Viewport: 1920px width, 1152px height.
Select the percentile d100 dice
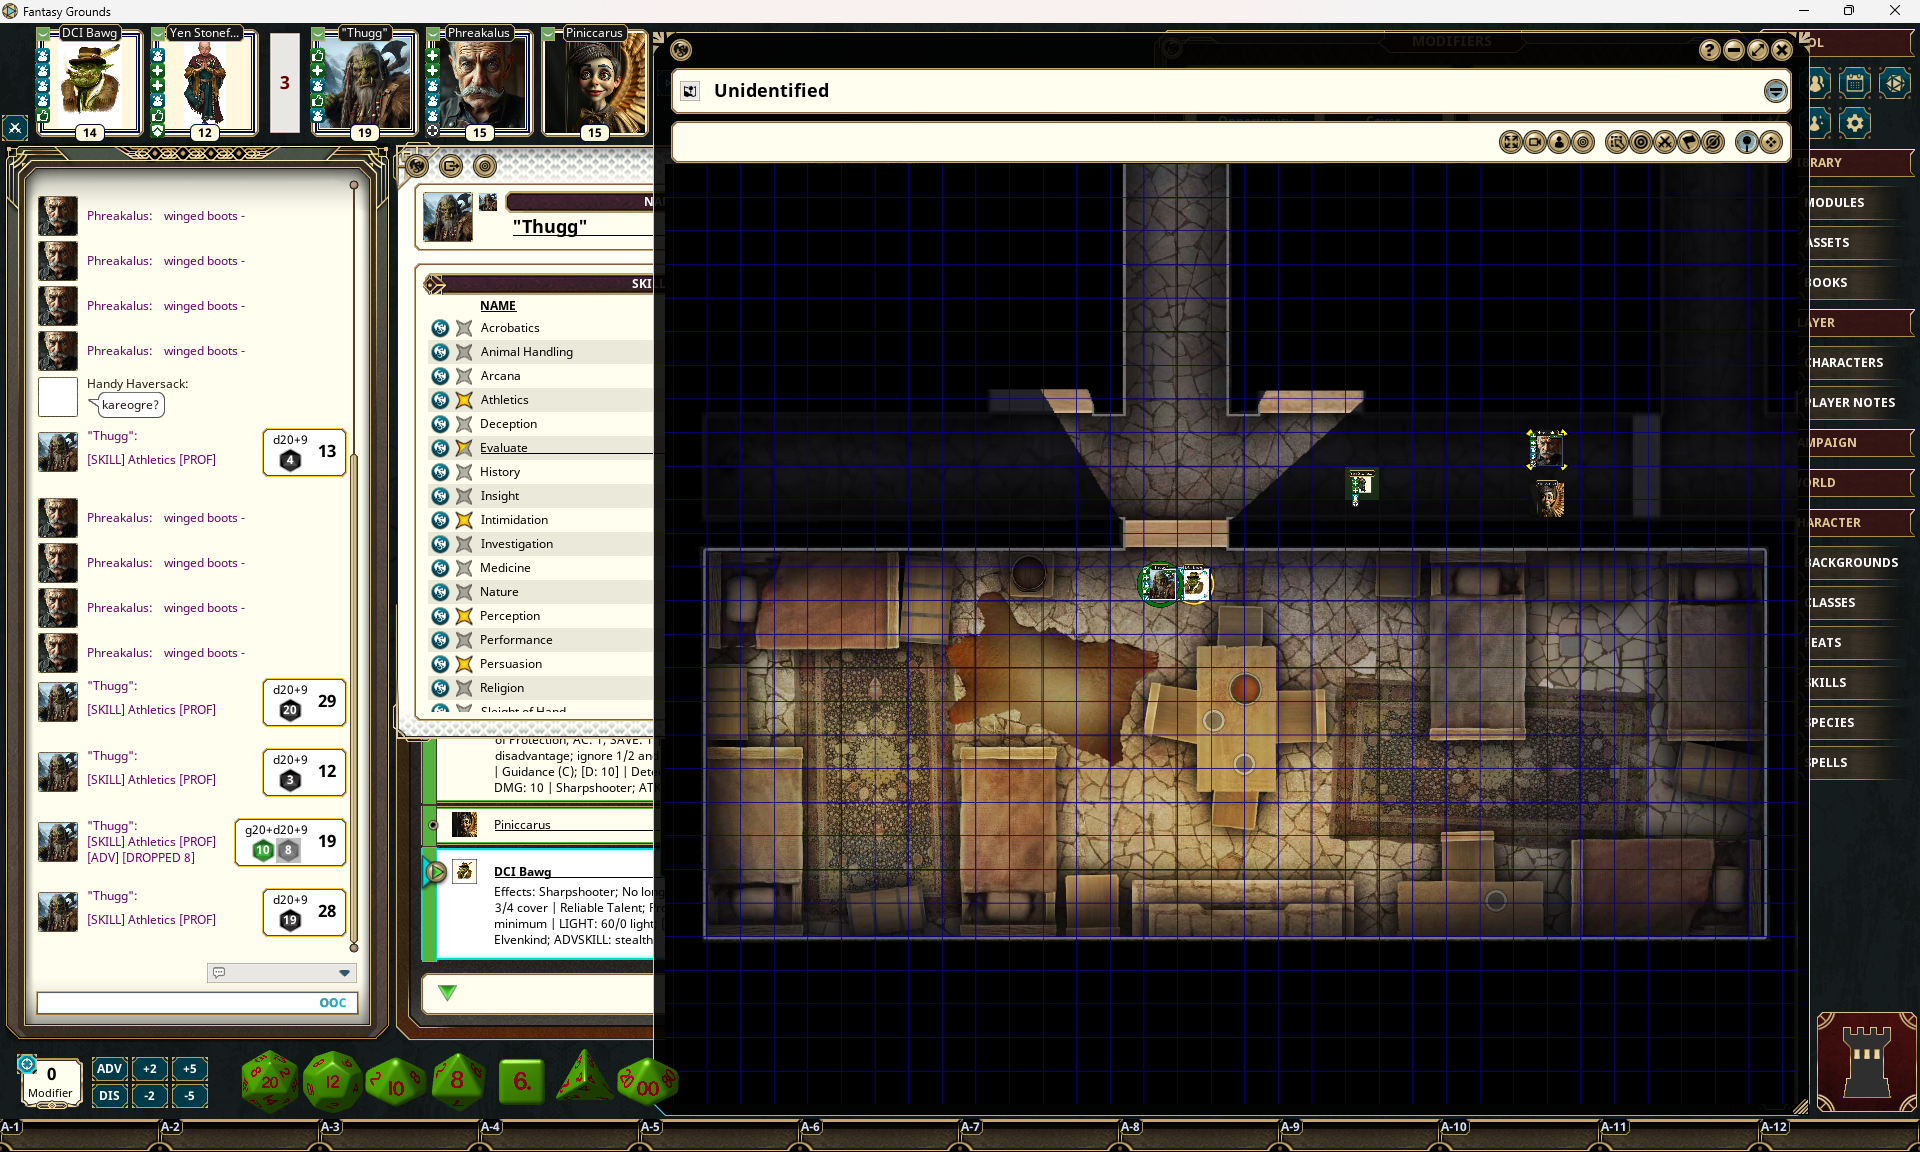[647, 1082]
